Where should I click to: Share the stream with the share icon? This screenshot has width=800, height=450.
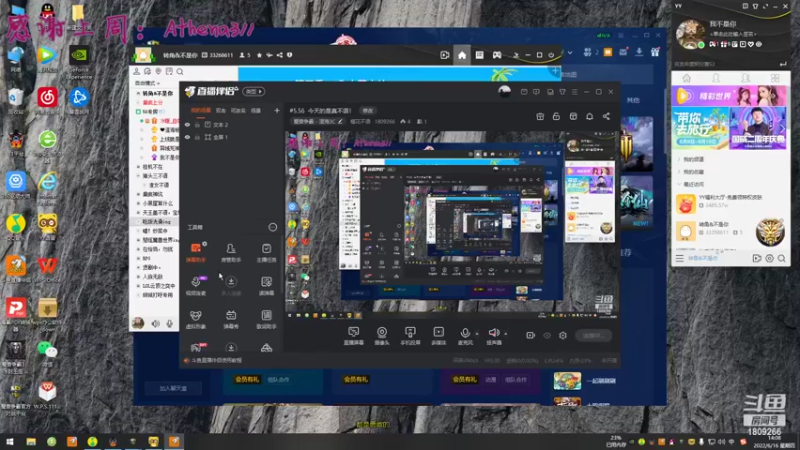click(606, 116)
